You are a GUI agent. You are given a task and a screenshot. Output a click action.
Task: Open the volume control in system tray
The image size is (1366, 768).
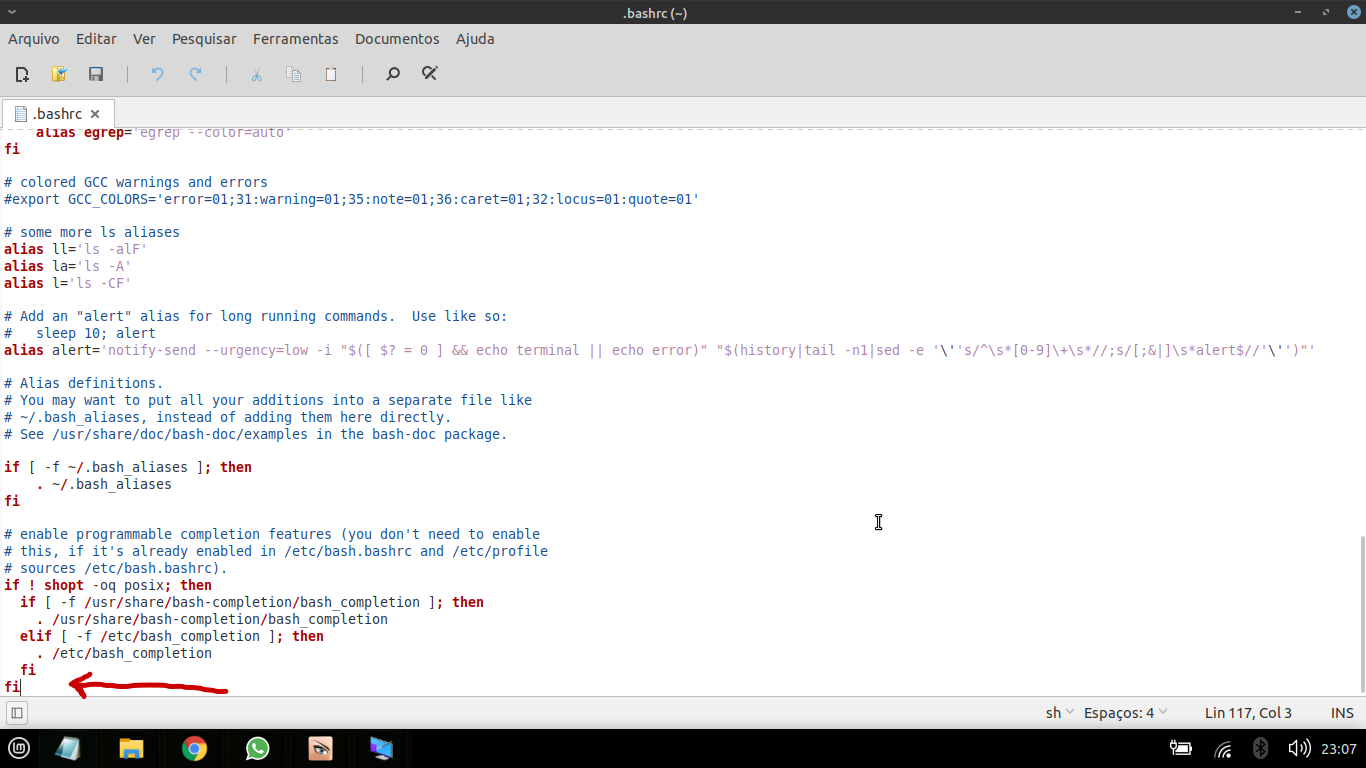pos(1299,748)
